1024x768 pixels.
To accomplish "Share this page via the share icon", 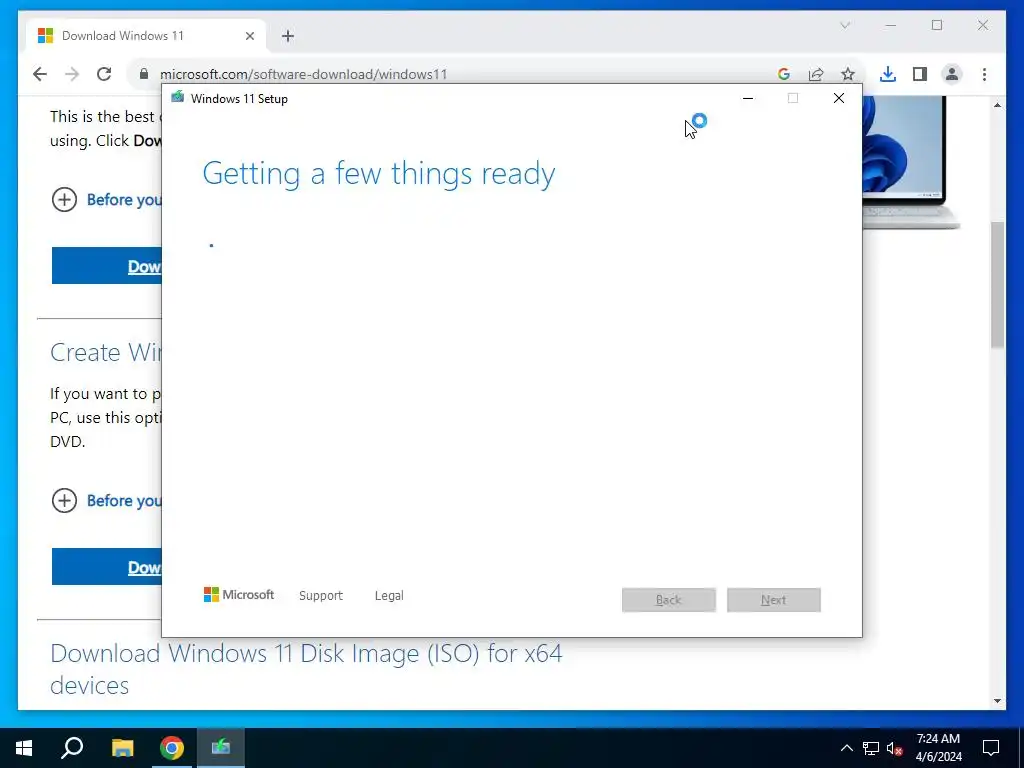I will pyautogui.click(x=816, y=74).
